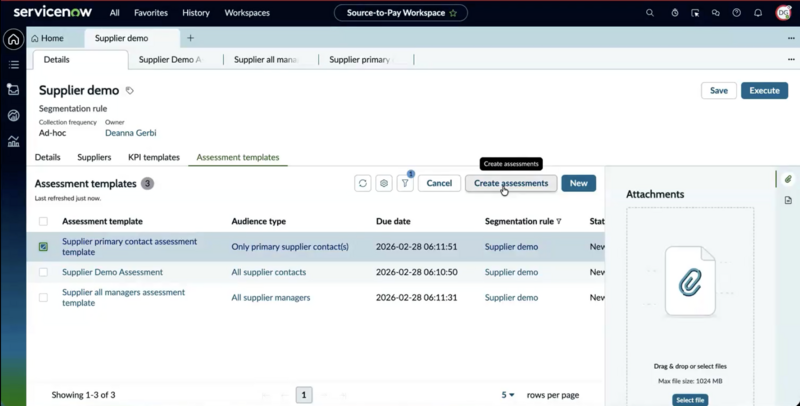
Task: Click the sidebar Home icon
Action: 14,39
